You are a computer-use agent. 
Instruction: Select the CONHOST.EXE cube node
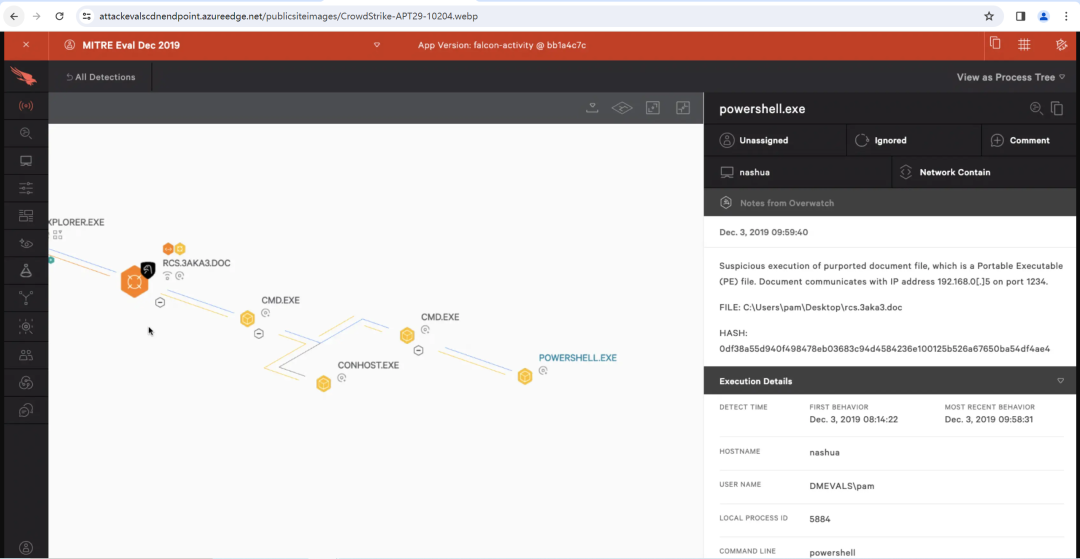[x=324, y=383]
